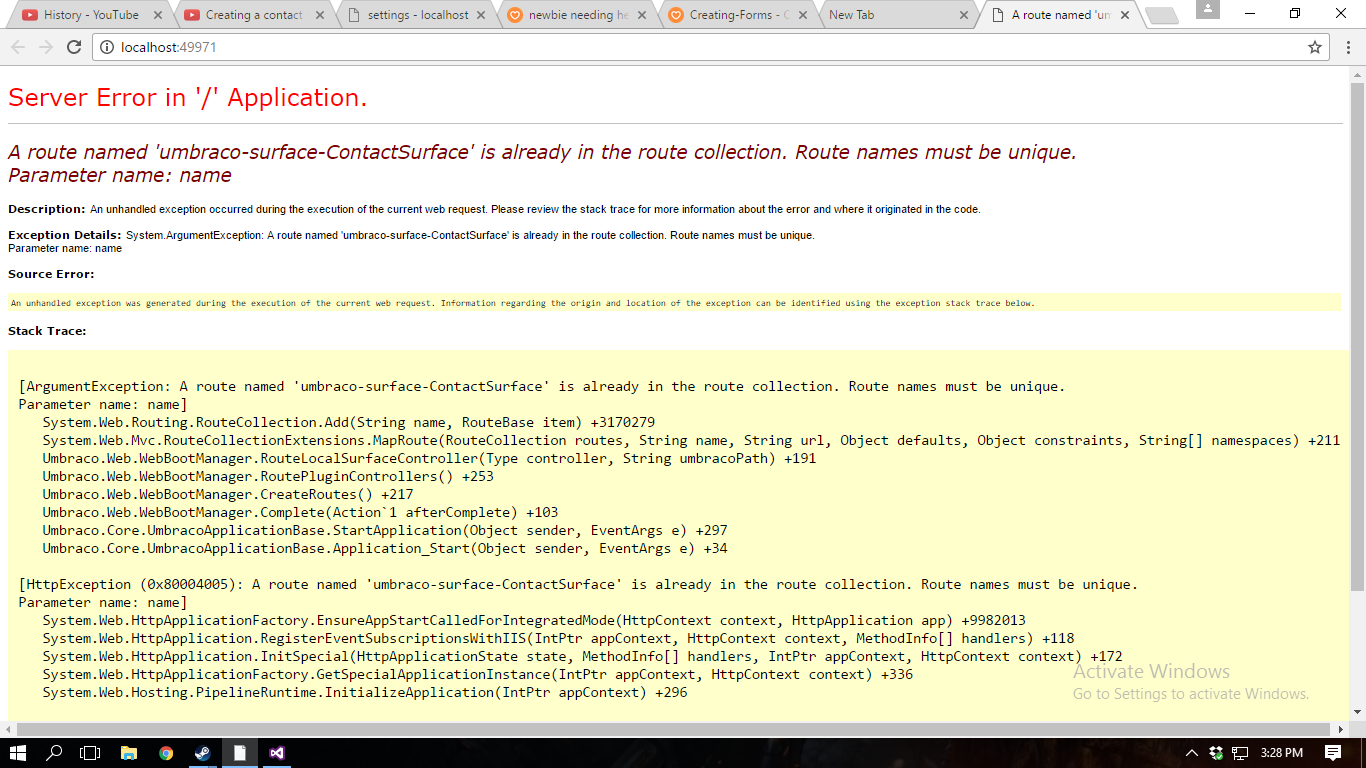Viewport: 1366px width, 768px height.
Task: Open the Windows Action Center notifications
Action: click(x=1333, y=753)
